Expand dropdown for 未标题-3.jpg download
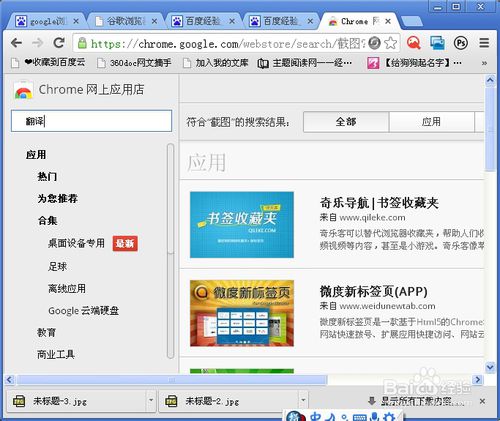This screenshot has width=500, height=421. (151, 400)
